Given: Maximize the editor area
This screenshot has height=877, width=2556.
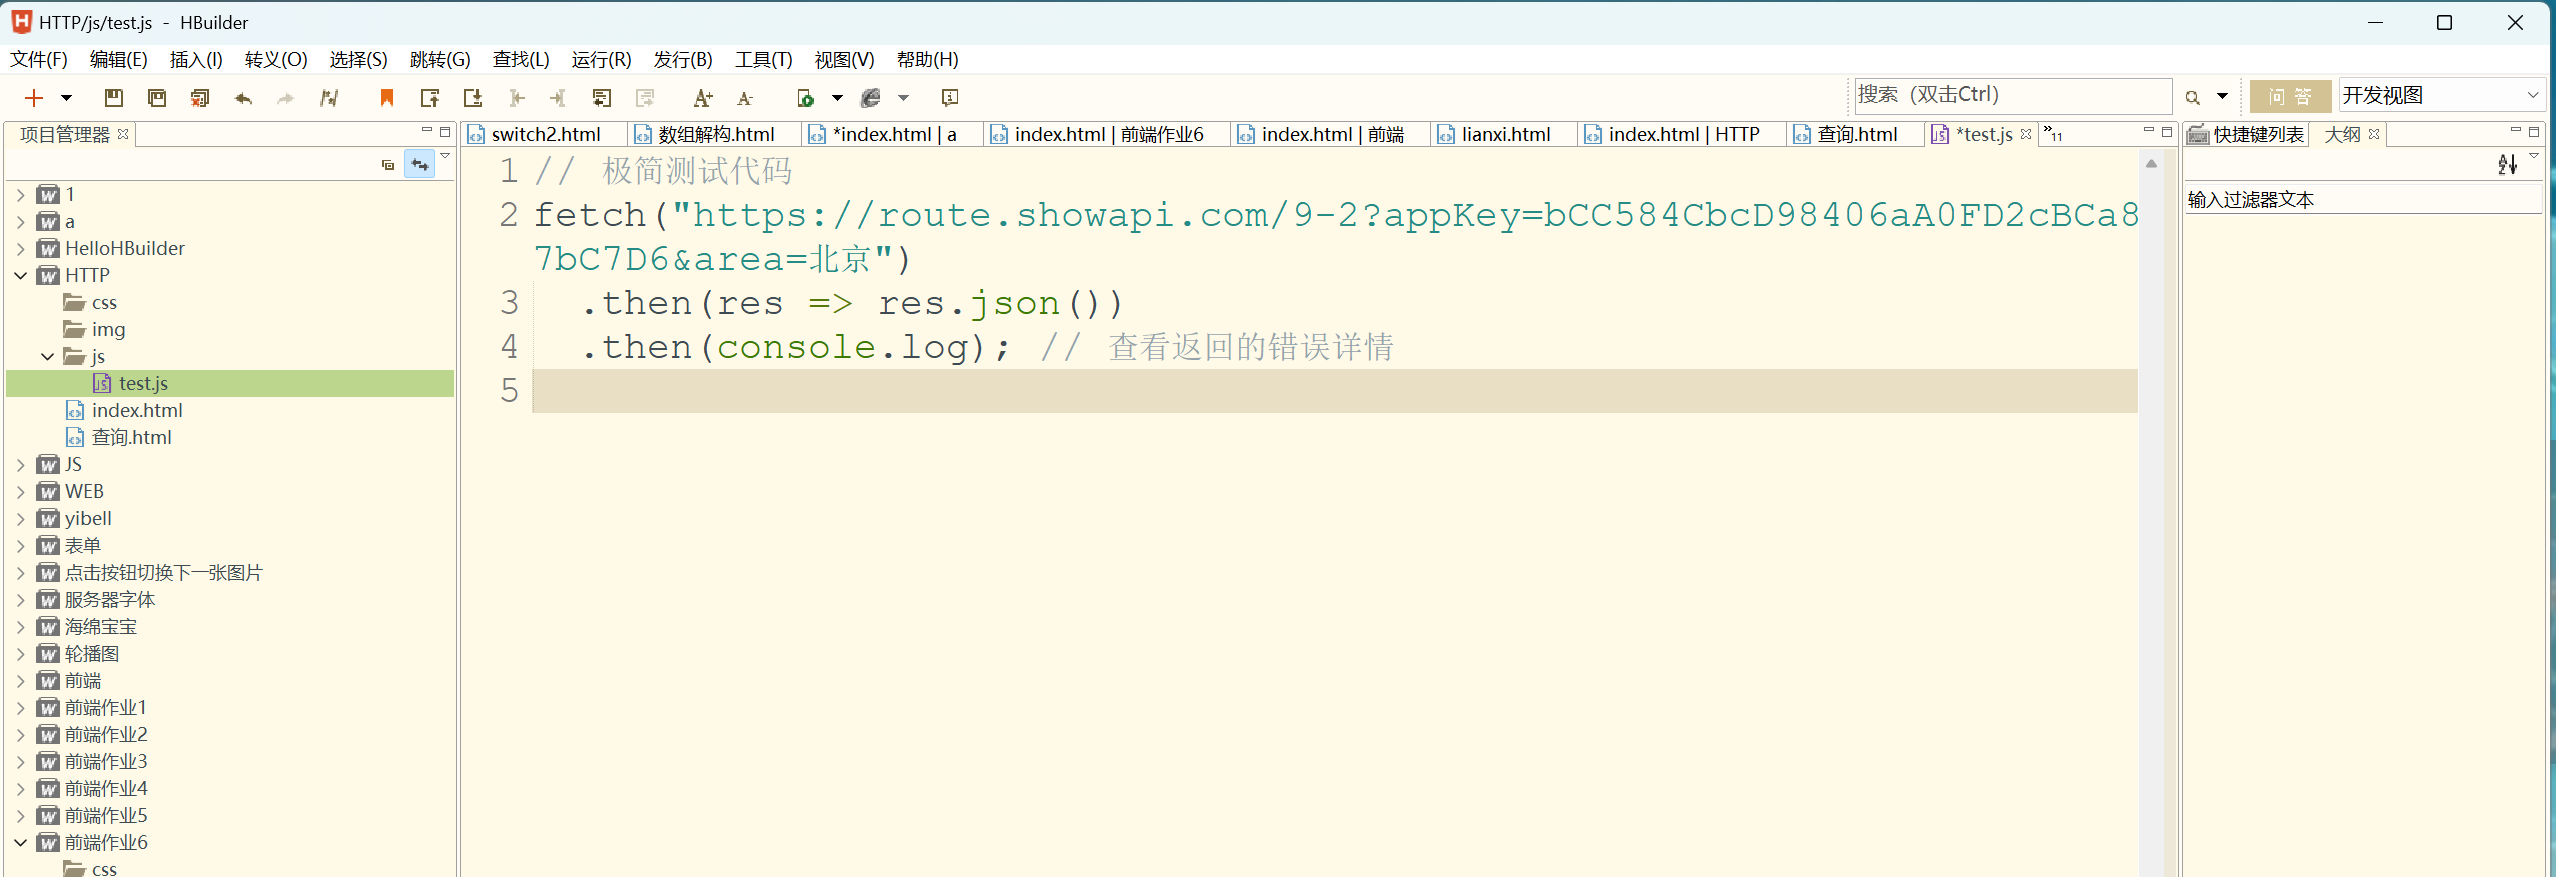Looking at the screenshot, I should (x=2167, y=132).
